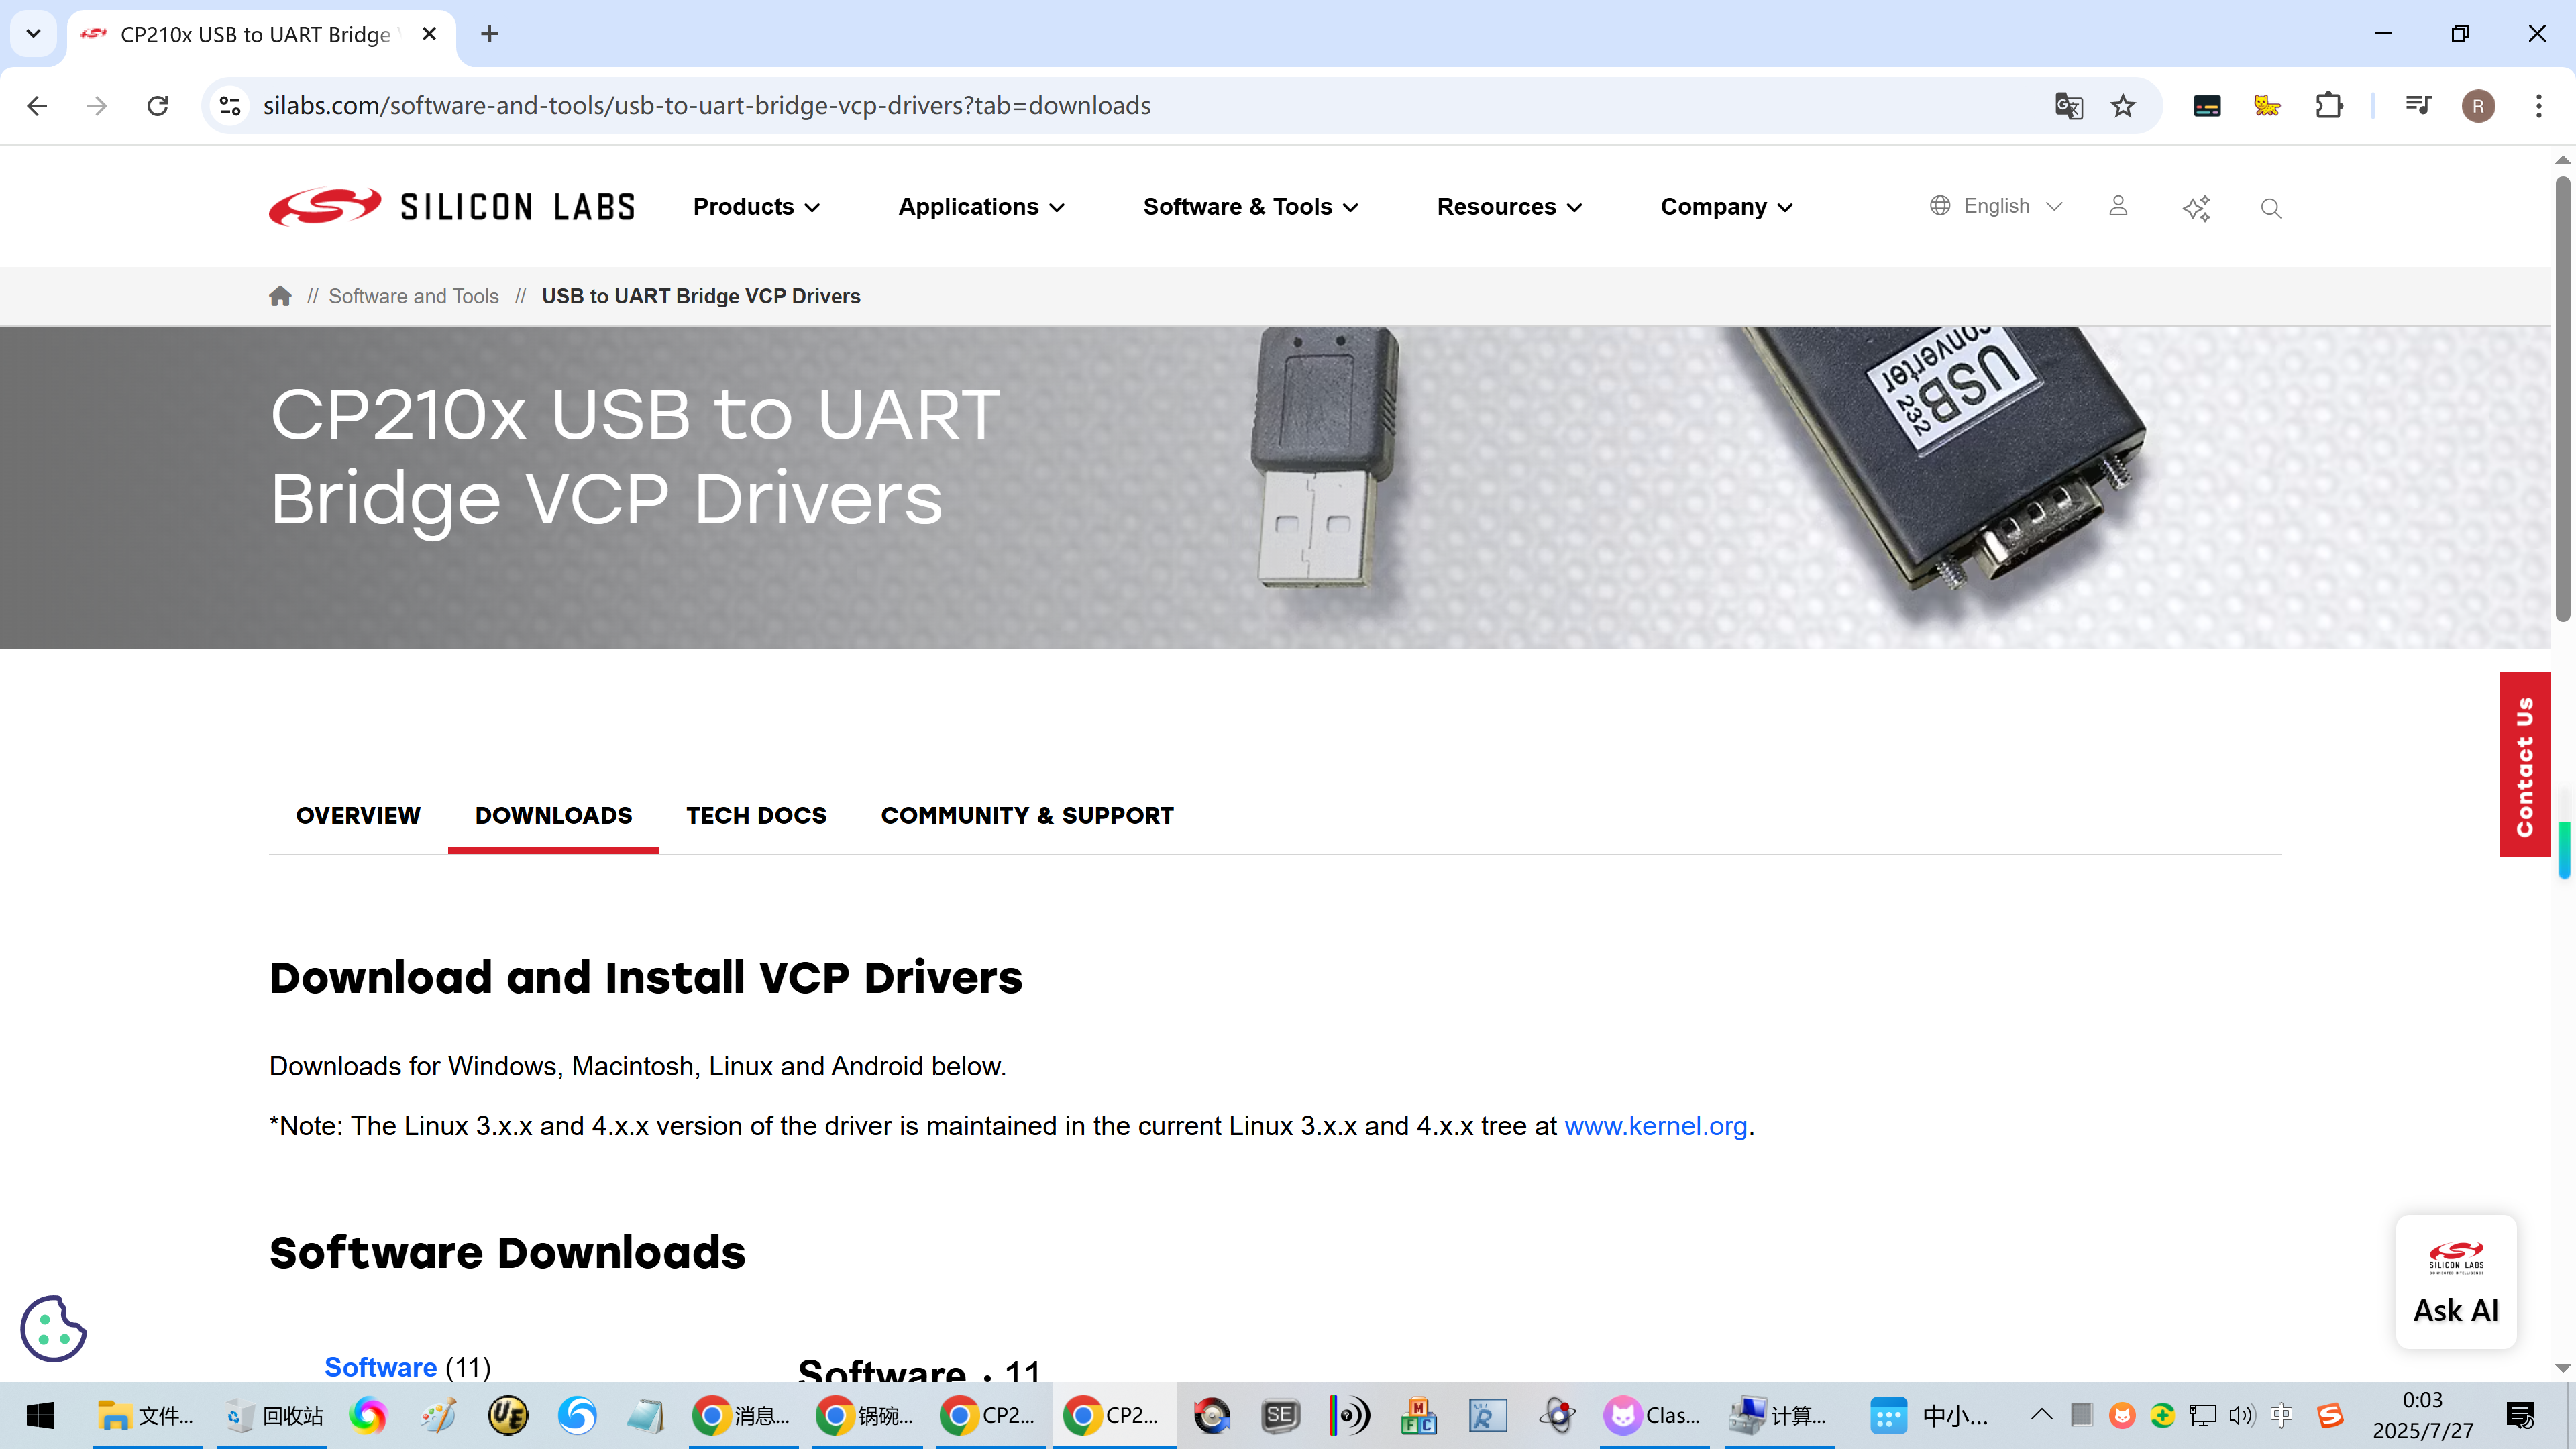Image resolution: width=2576 pixels, height=1449 pixels.
Task: Open the tab search dropdown
Action: (33, 34)
